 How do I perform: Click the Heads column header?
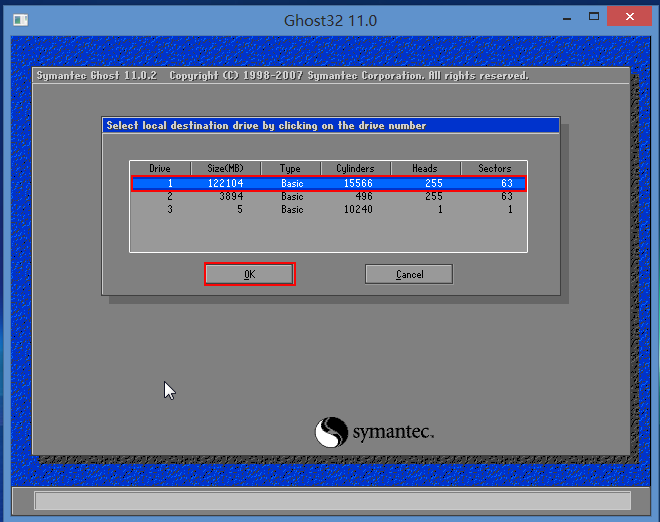click(425, 168)
